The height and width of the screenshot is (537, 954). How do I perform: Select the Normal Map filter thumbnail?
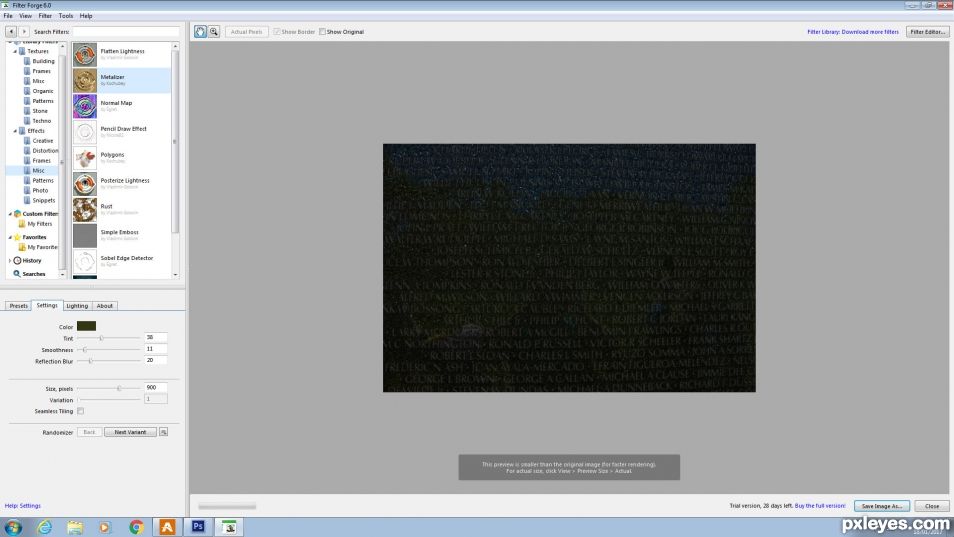pos(85,106)
